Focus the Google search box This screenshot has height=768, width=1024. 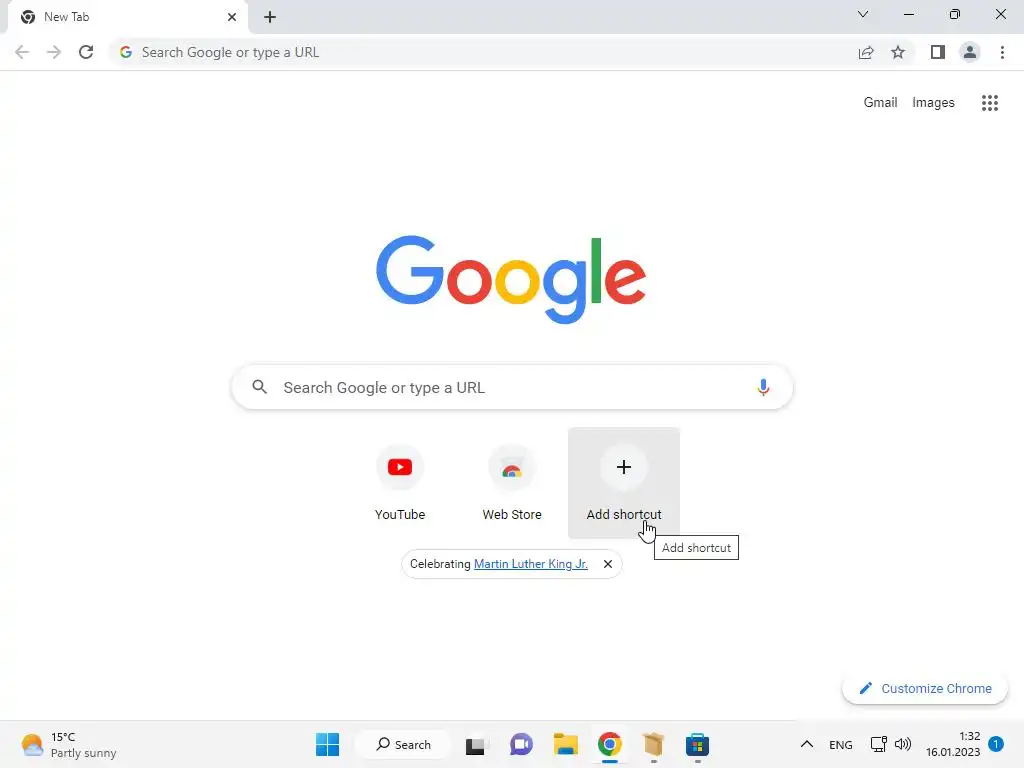click(x=512, y=387)
